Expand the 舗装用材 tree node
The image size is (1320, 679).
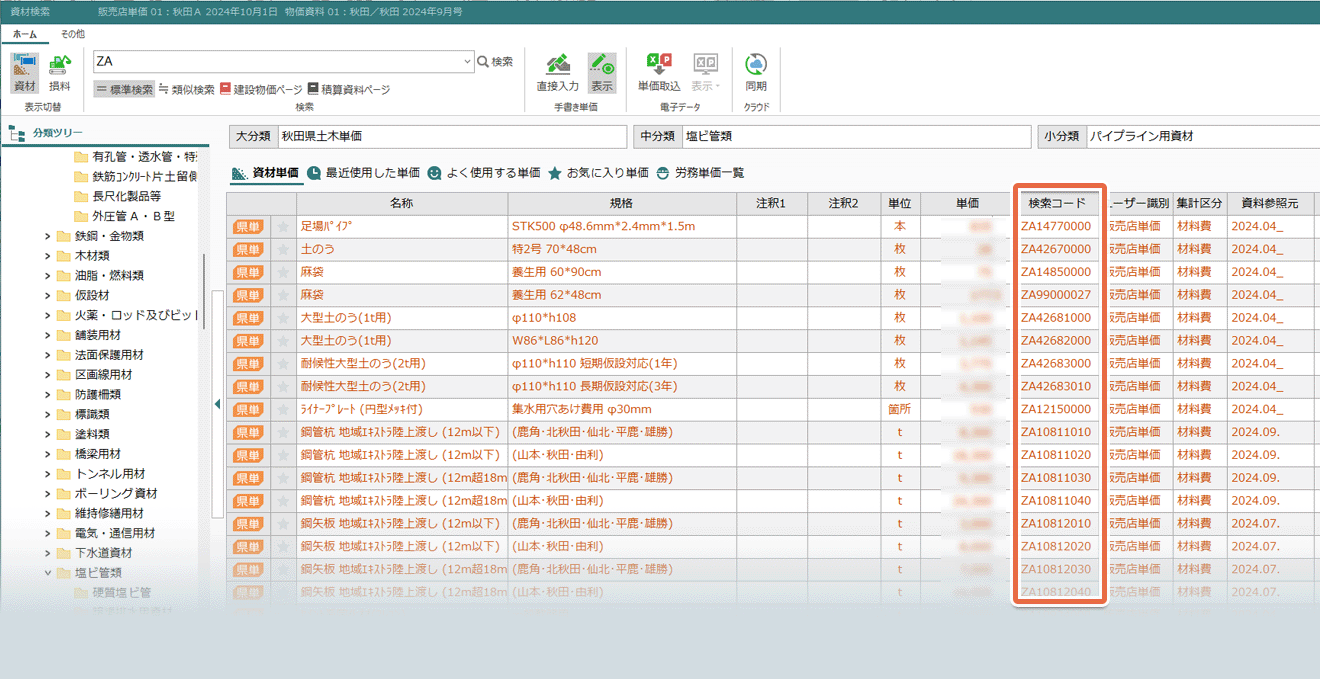(48, 335)
